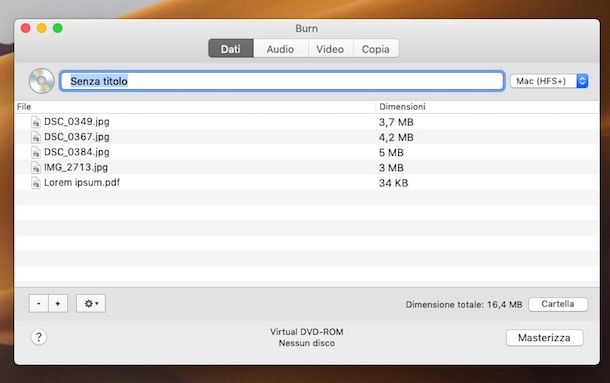Click the IMG_2713.jpg file icon
This screenshot has height=383, width=610.
coord(36,167)
